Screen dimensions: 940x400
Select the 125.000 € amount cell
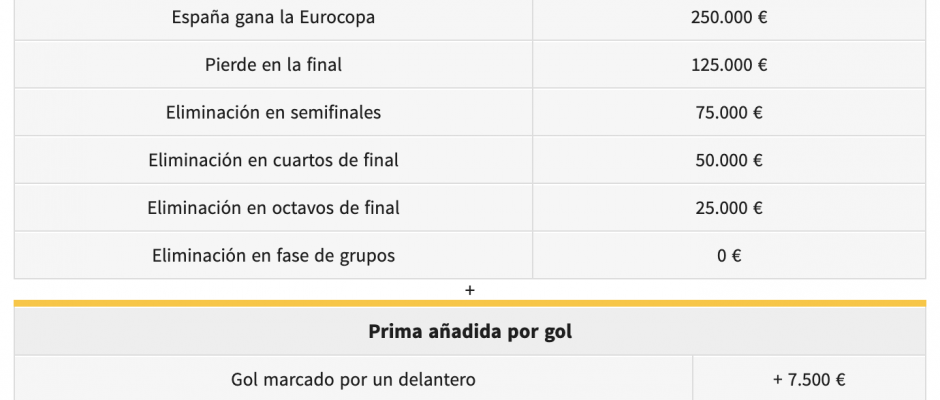(729, 65)
